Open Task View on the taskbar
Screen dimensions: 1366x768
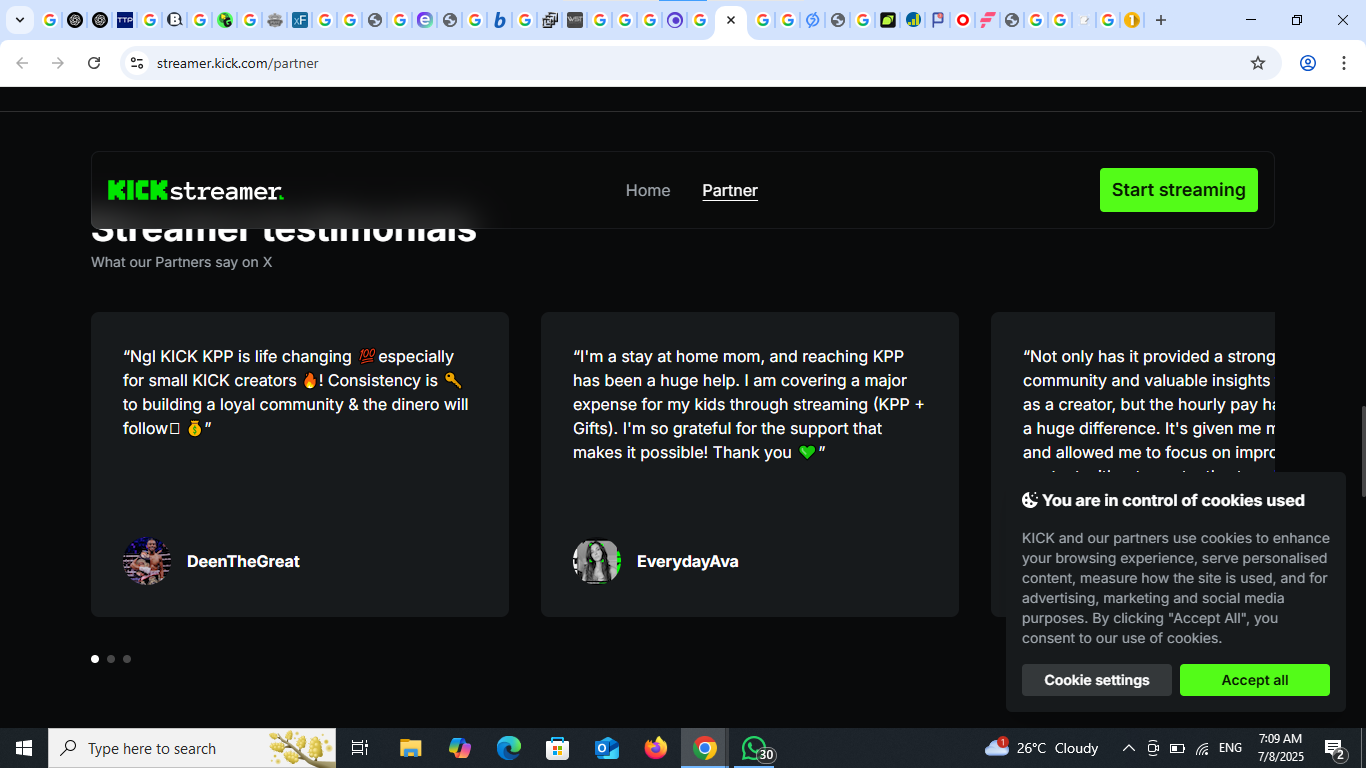[x=360, y=748]
